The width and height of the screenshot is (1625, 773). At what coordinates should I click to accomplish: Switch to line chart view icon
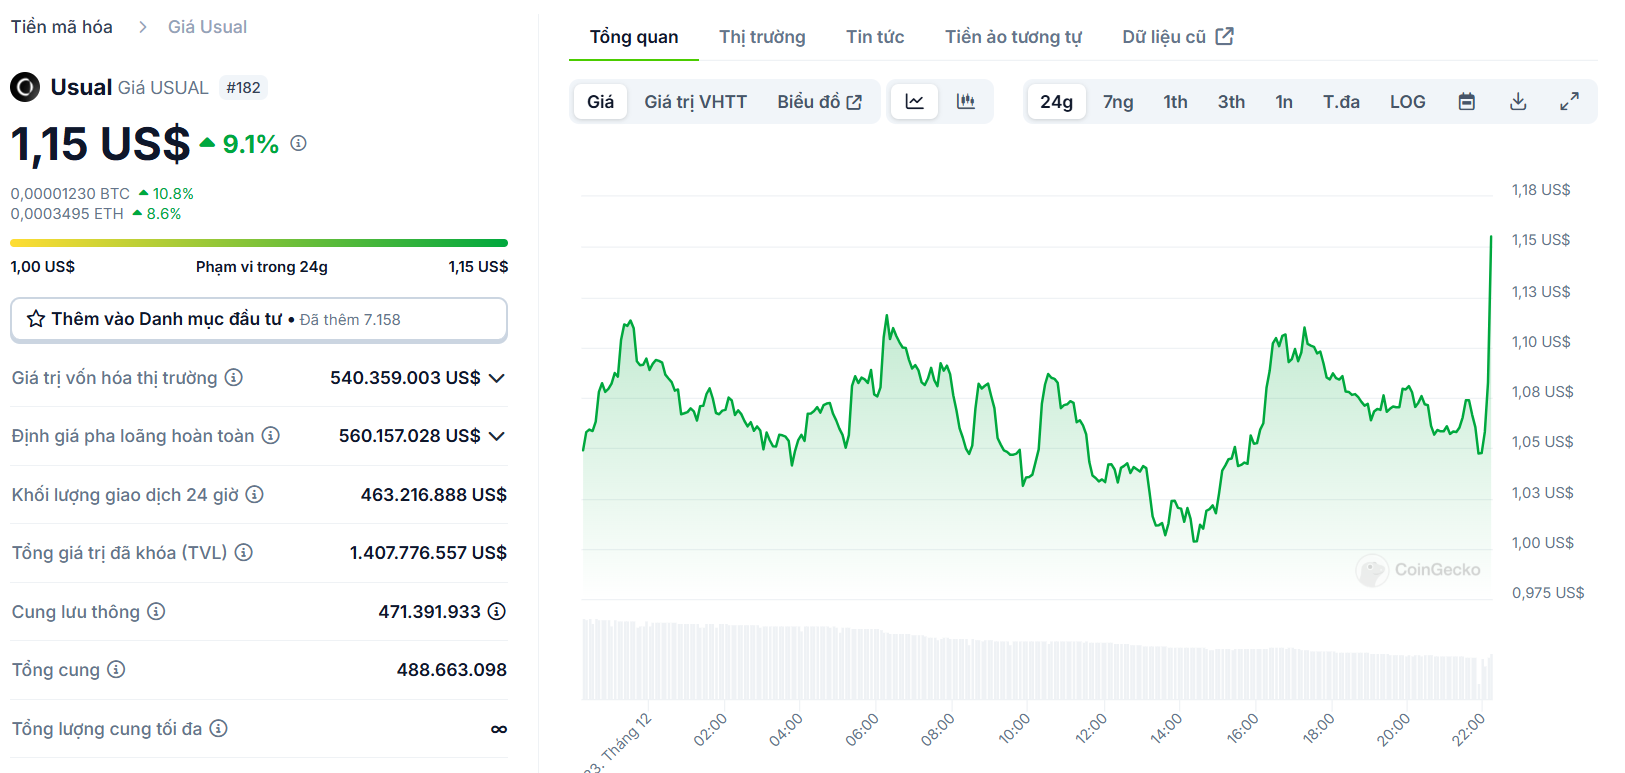(915, 101)
